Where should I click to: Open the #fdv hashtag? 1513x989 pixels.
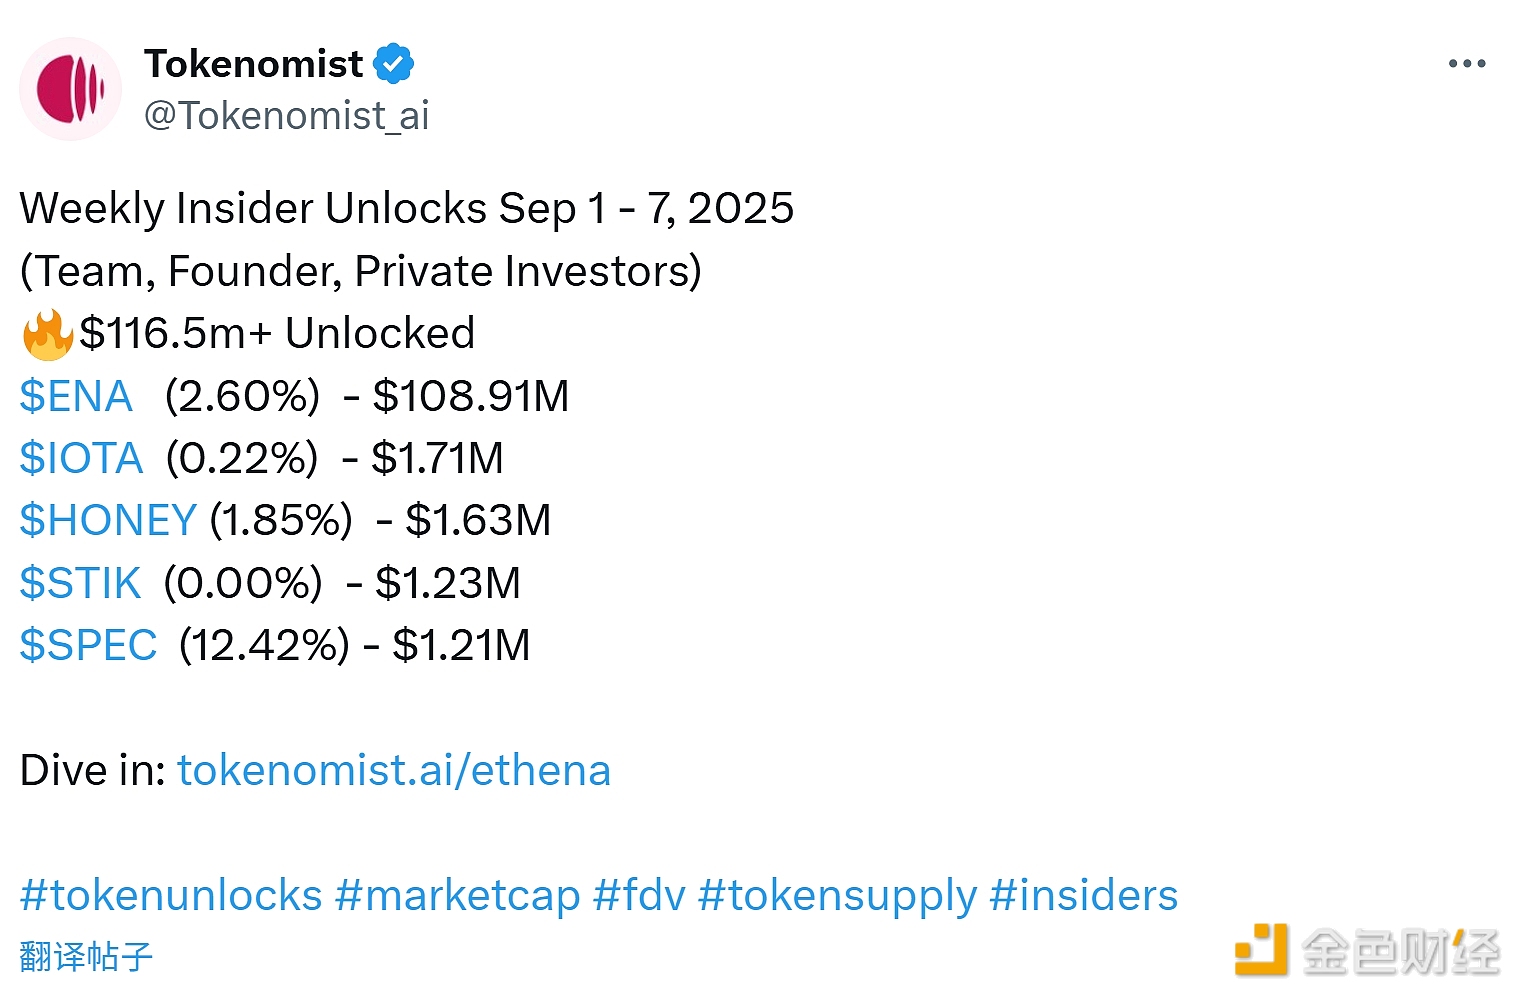click(x=639, y=895)
